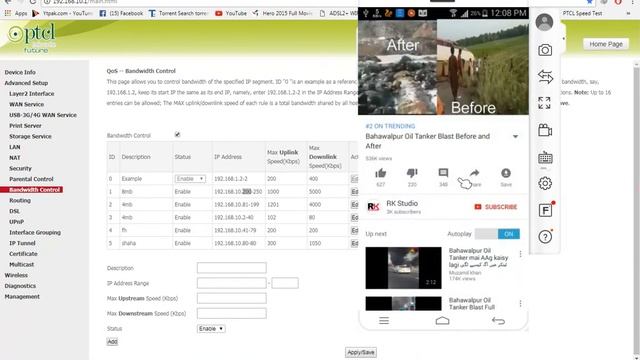This screenshot has width=640, height=360.
Task: Open IP Tunnel page
Action: [x=22, y=243]
